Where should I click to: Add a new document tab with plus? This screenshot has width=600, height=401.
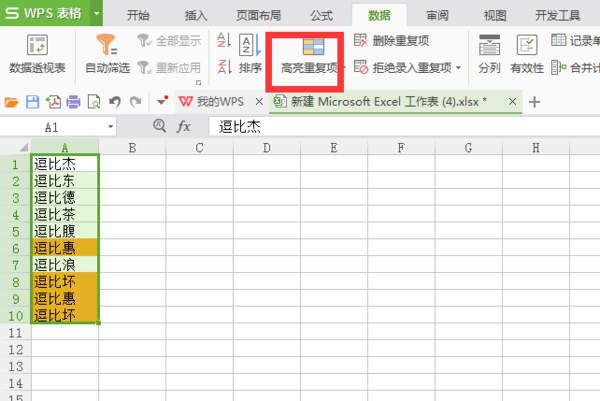coord(534,102)
